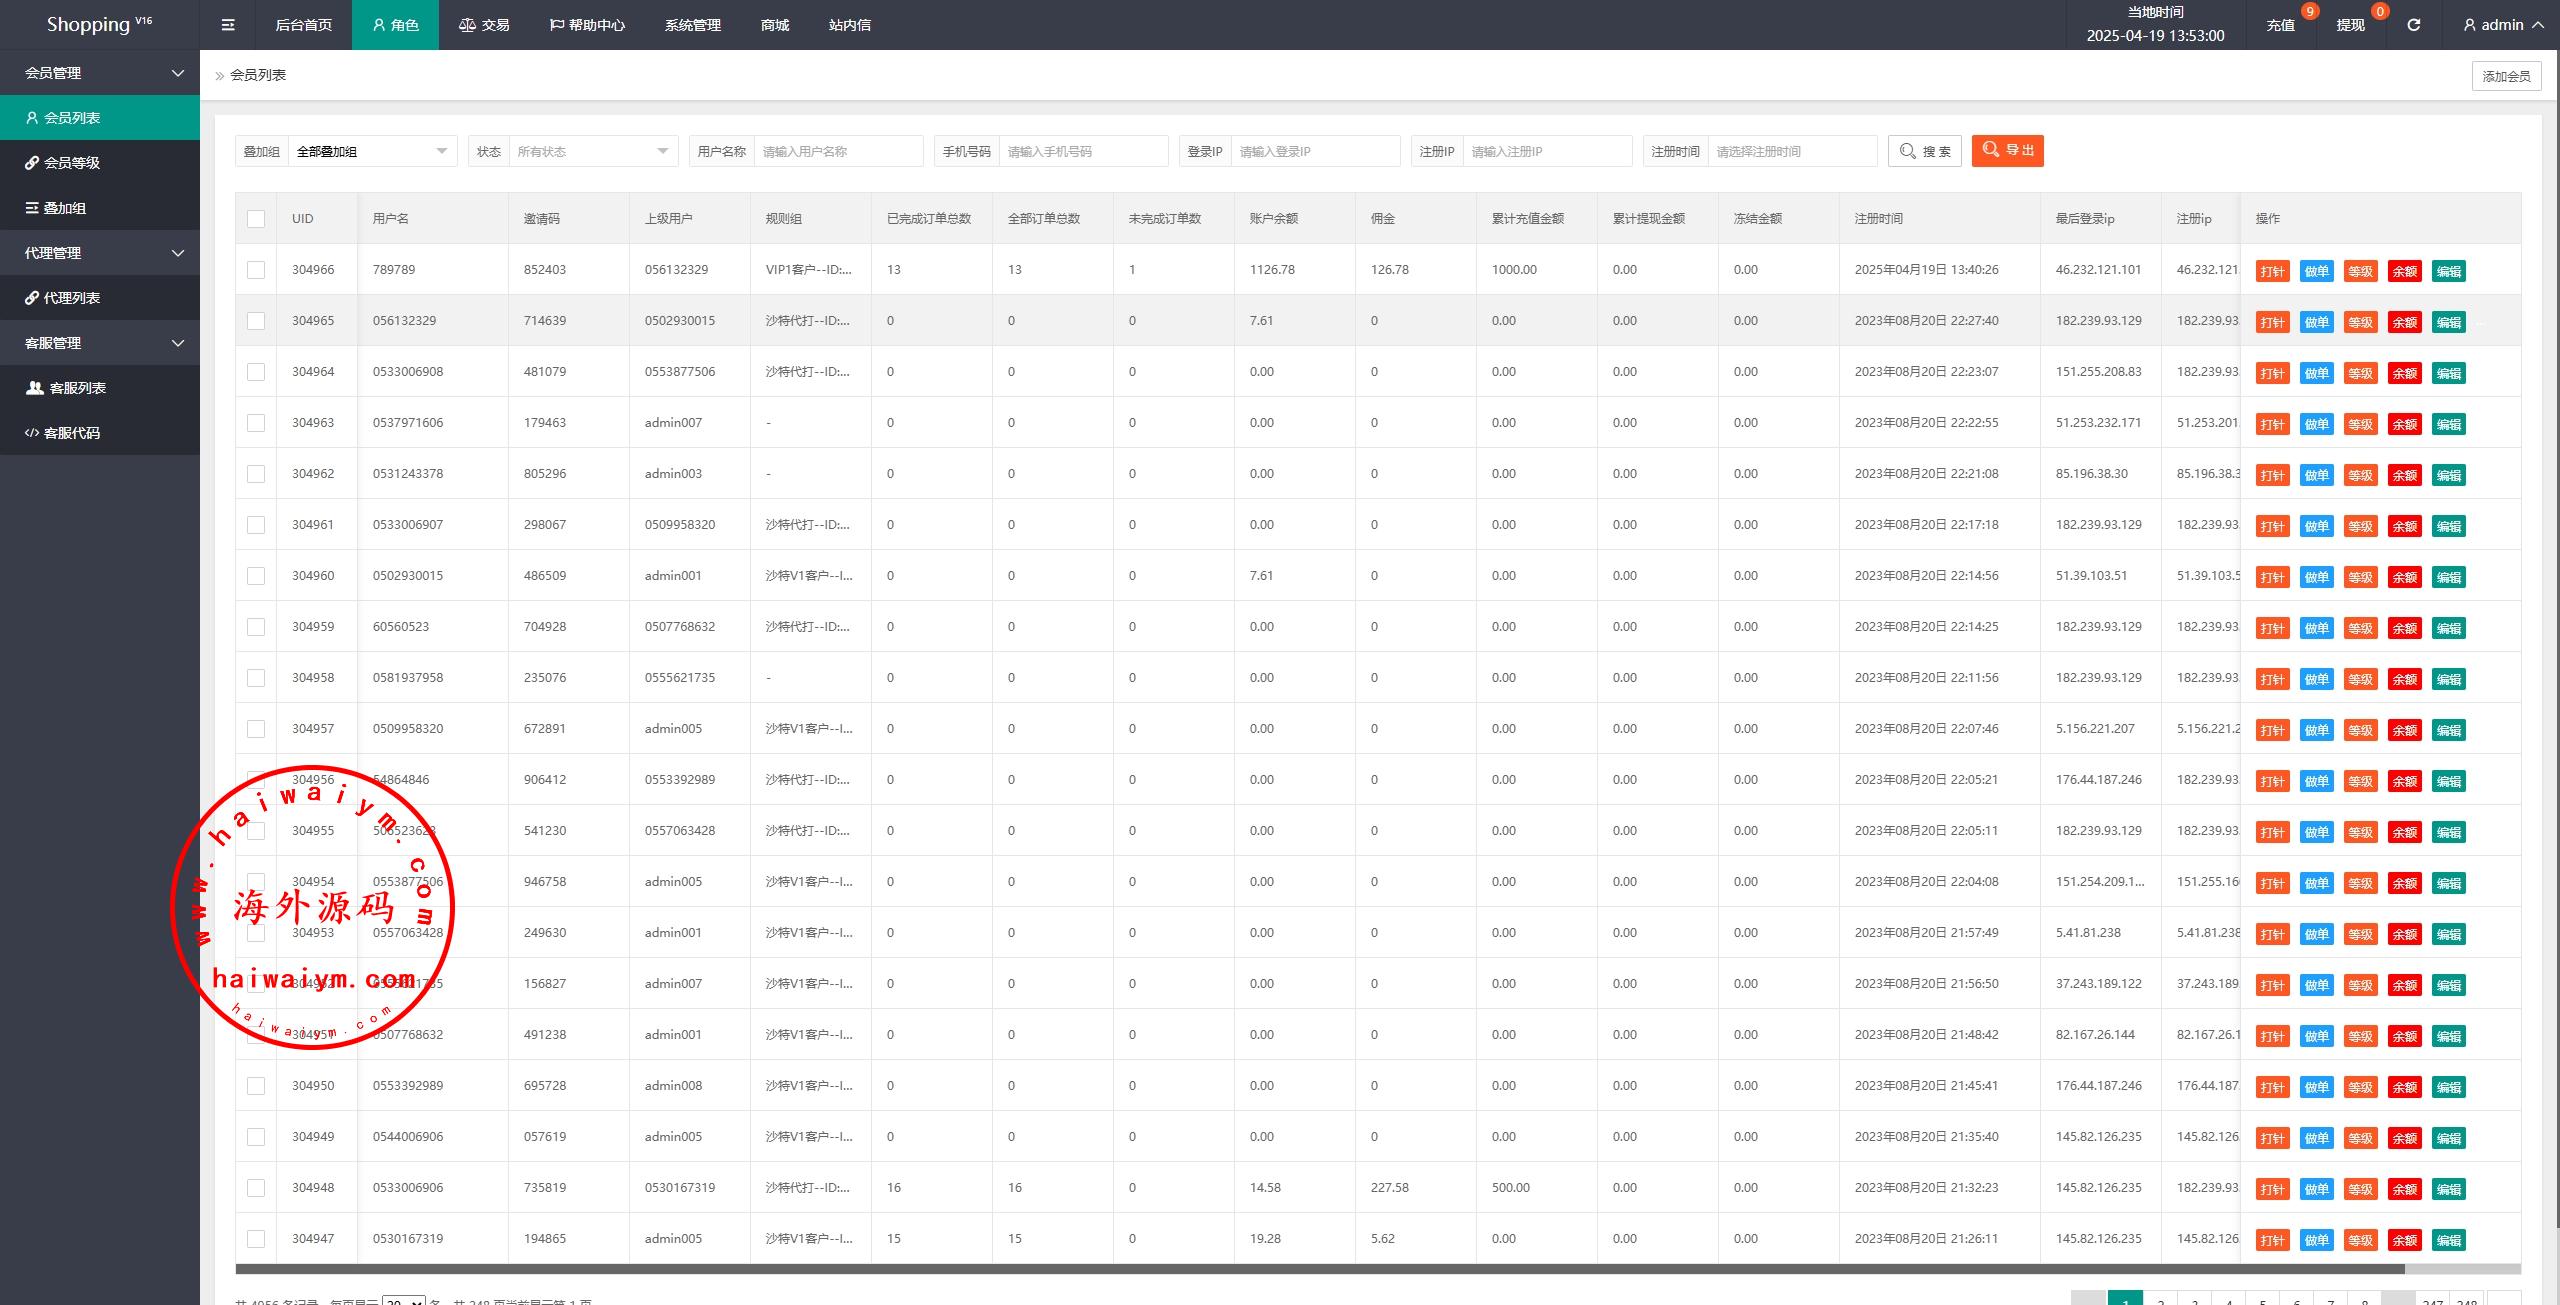2560x1305 pixels.
Task: Click the 用户名称 input field
Action: (x=838, y=151)
